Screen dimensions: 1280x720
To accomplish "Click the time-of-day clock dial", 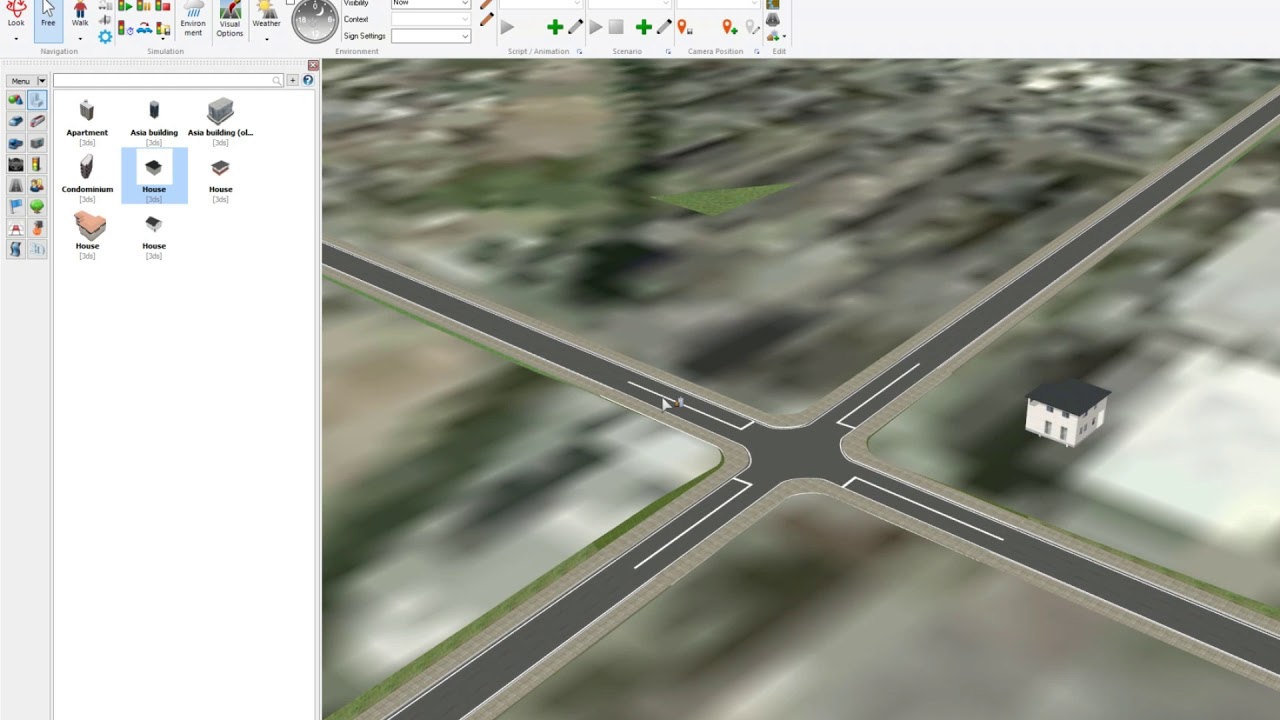I will click(314, 20).
